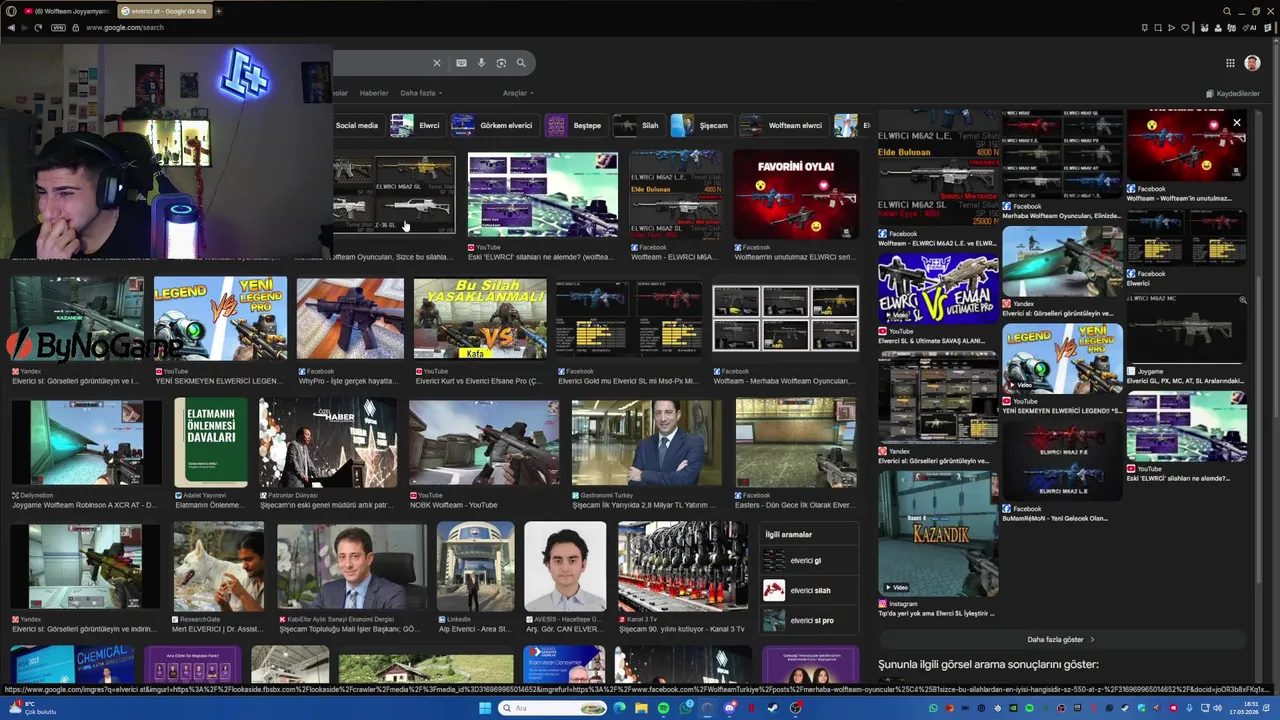Click the player play-triangle toolbar icon
This screenshot has width=1280, height=720.
pos(1171,27)
